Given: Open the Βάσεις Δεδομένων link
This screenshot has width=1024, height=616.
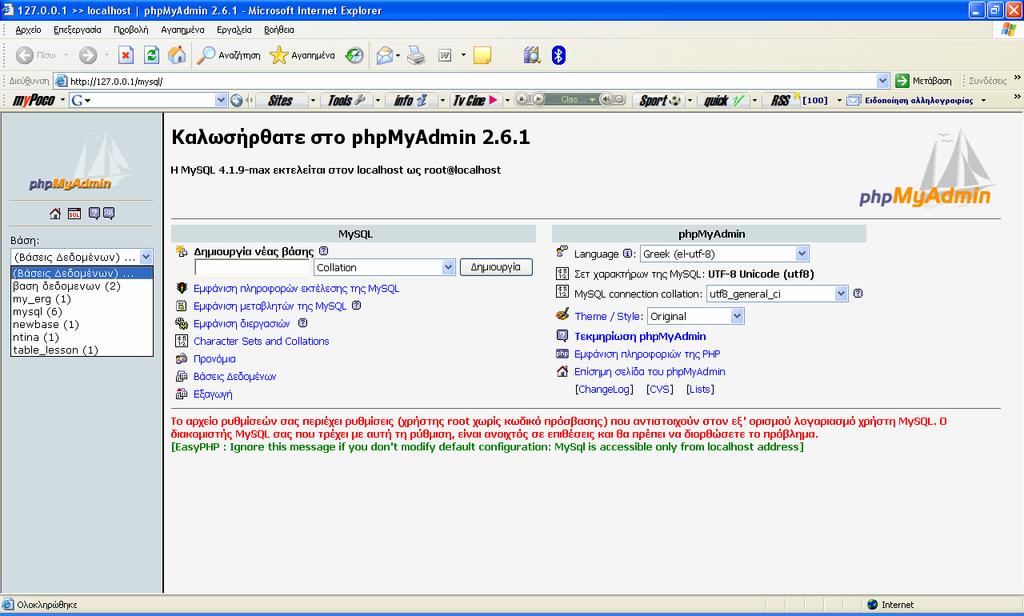Looking at the screenshot, I should click(x=234, y=376).
